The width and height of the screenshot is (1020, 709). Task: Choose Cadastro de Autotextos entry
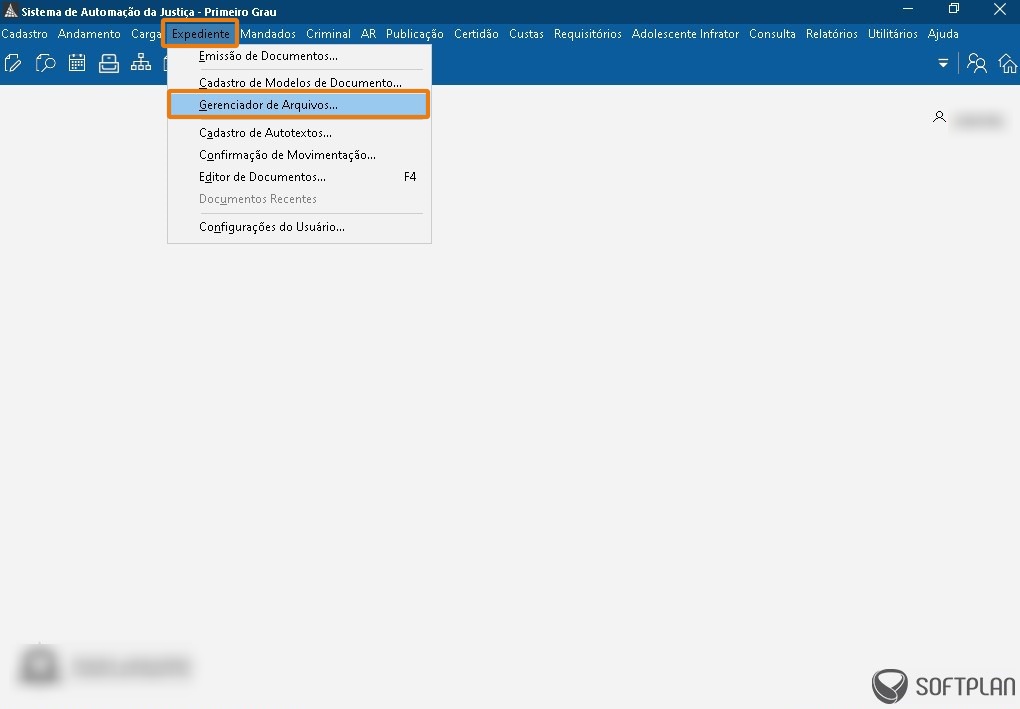pos(299,133)
